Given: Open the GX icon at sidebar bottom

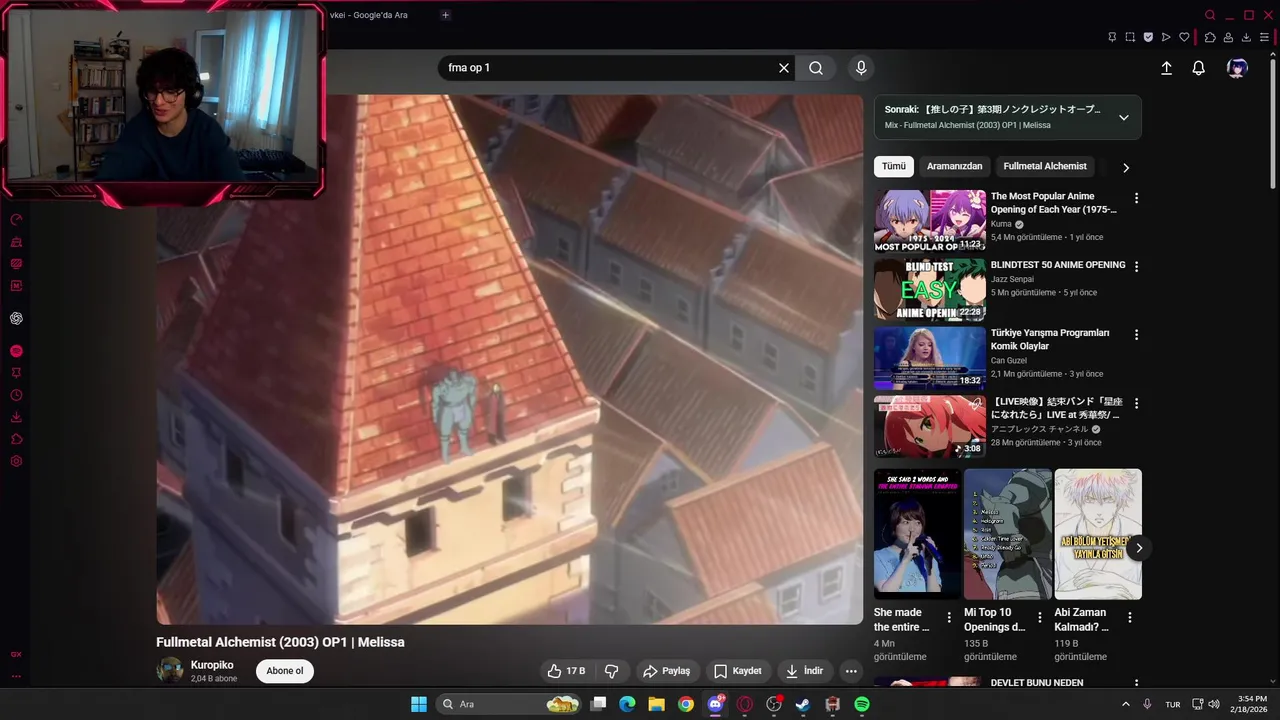Looking at the screenshot, I should (16, 654).
